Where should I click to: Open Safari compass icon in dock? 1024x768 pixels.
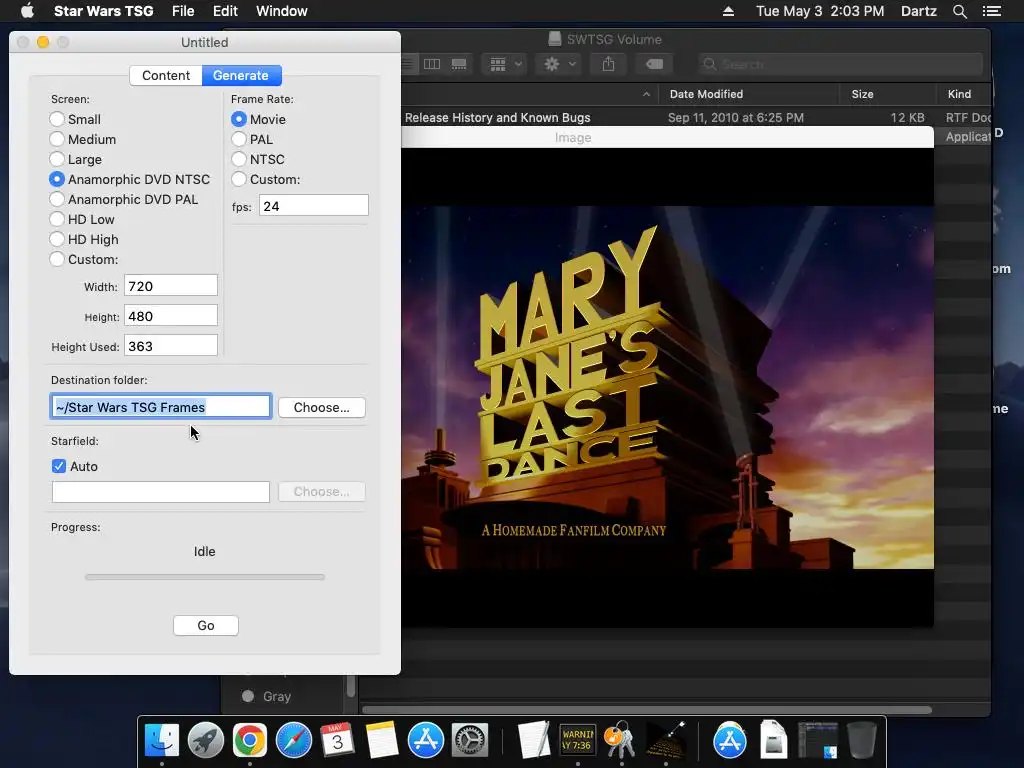pos(294,741)
